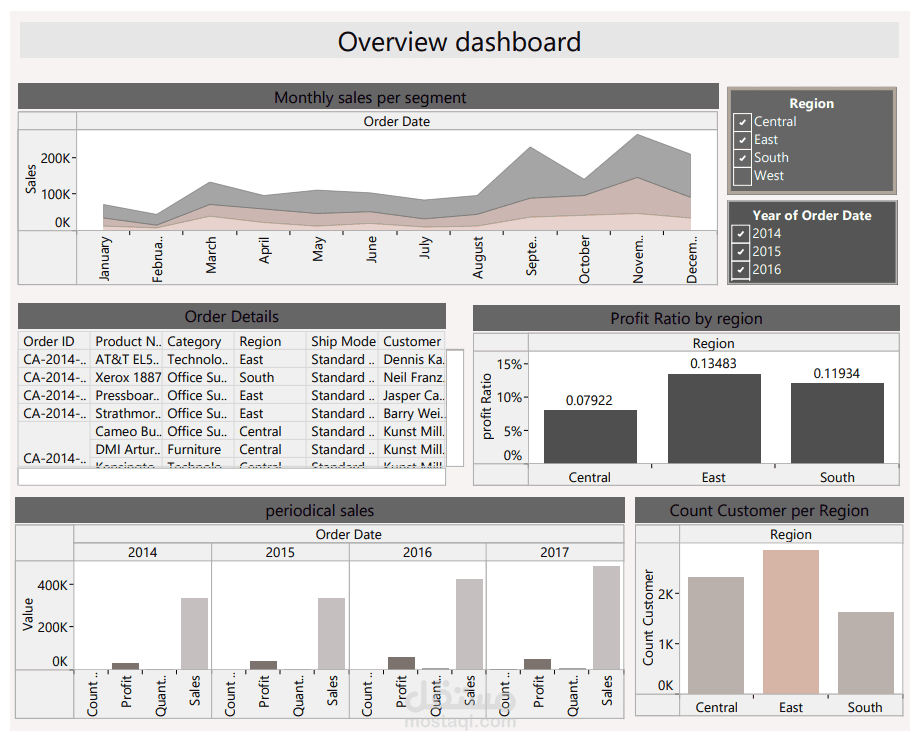922x746 pixels.
Task: Click the 0.11934 profit ratio label
Action: click(837, 374)
